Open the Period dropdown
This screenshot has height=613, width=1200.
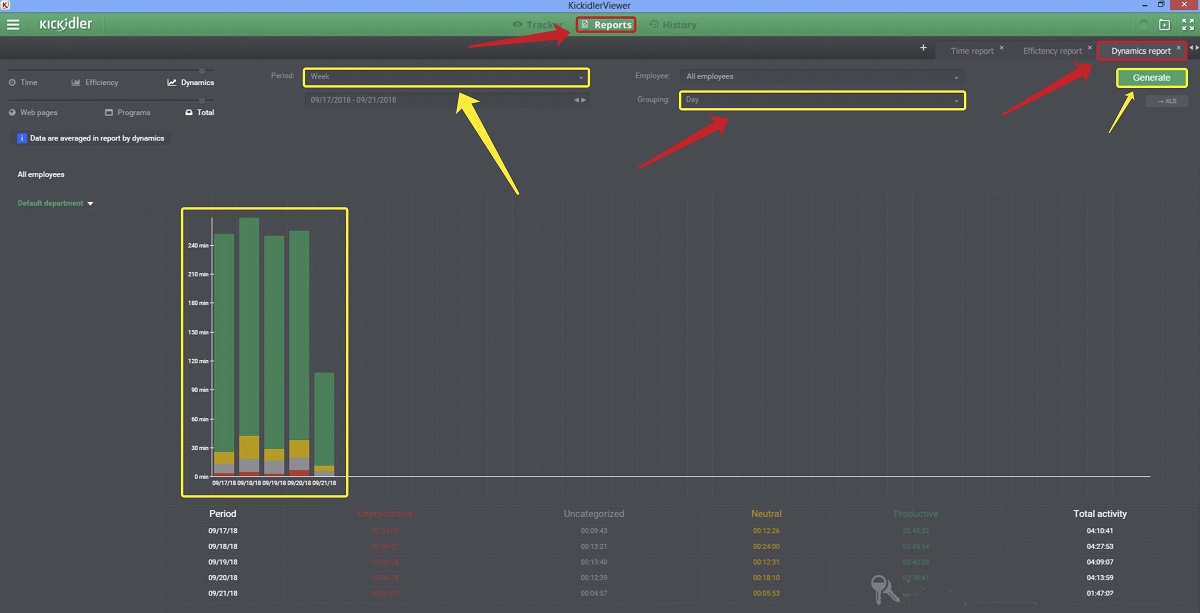tap(447, 77)
